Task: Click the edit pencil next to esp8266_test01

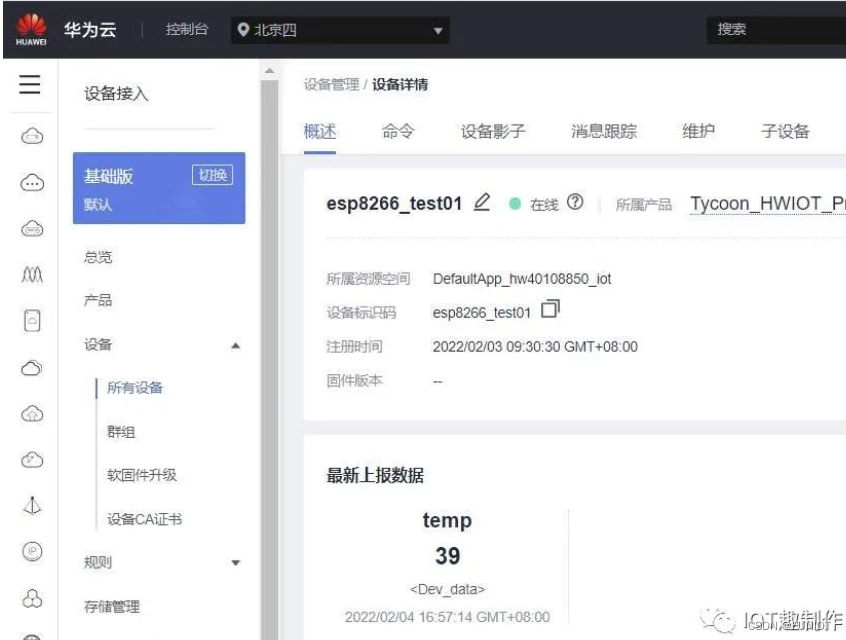Action: [482, 202]
